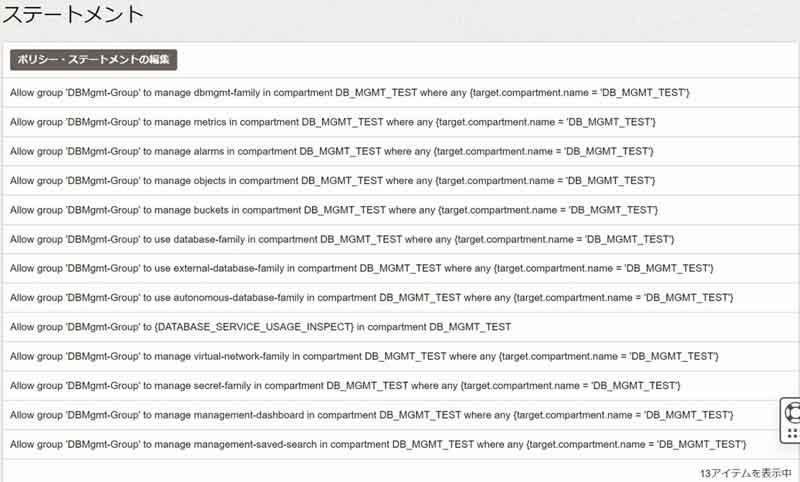Select the DATABASE_SERVICE_USAGE_INSPECT statement row
The height and width of the screenshot is (482, 800).
[x=400, y=327]
